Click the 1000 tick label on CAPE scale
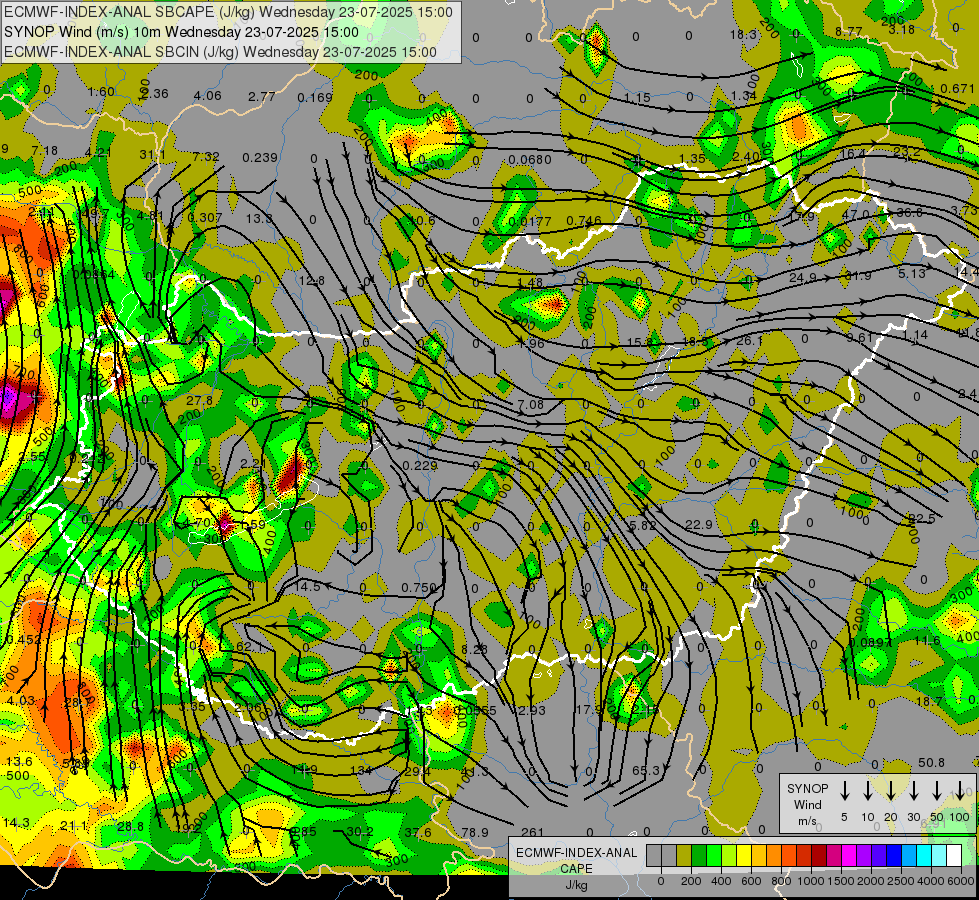The width and height of the screenshot is (979, 900). pos(811,881)
